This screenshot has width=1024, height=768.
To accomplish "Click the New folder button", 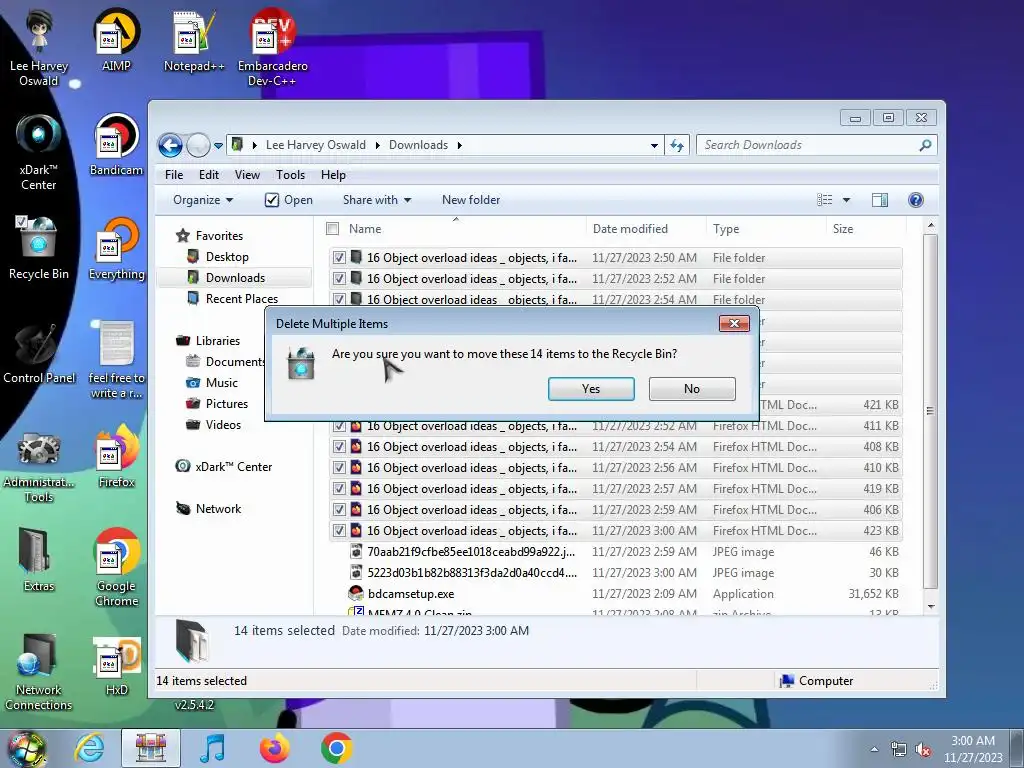I will coord(471,200).
